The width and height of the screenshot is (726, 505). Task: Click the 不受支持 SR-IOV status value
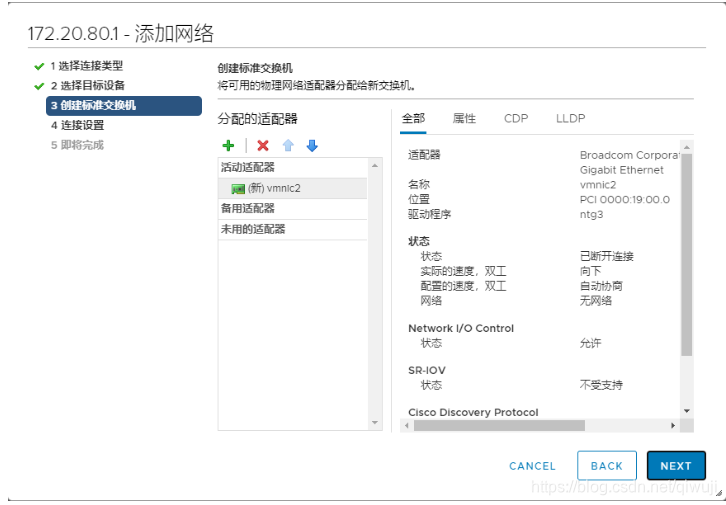point(601,385)
